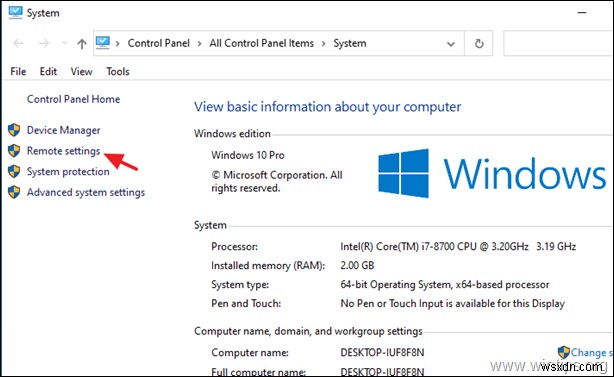This screenshot has width=614, height=377.
Task: Go to Control Panel Home
Action: [73, 99]
